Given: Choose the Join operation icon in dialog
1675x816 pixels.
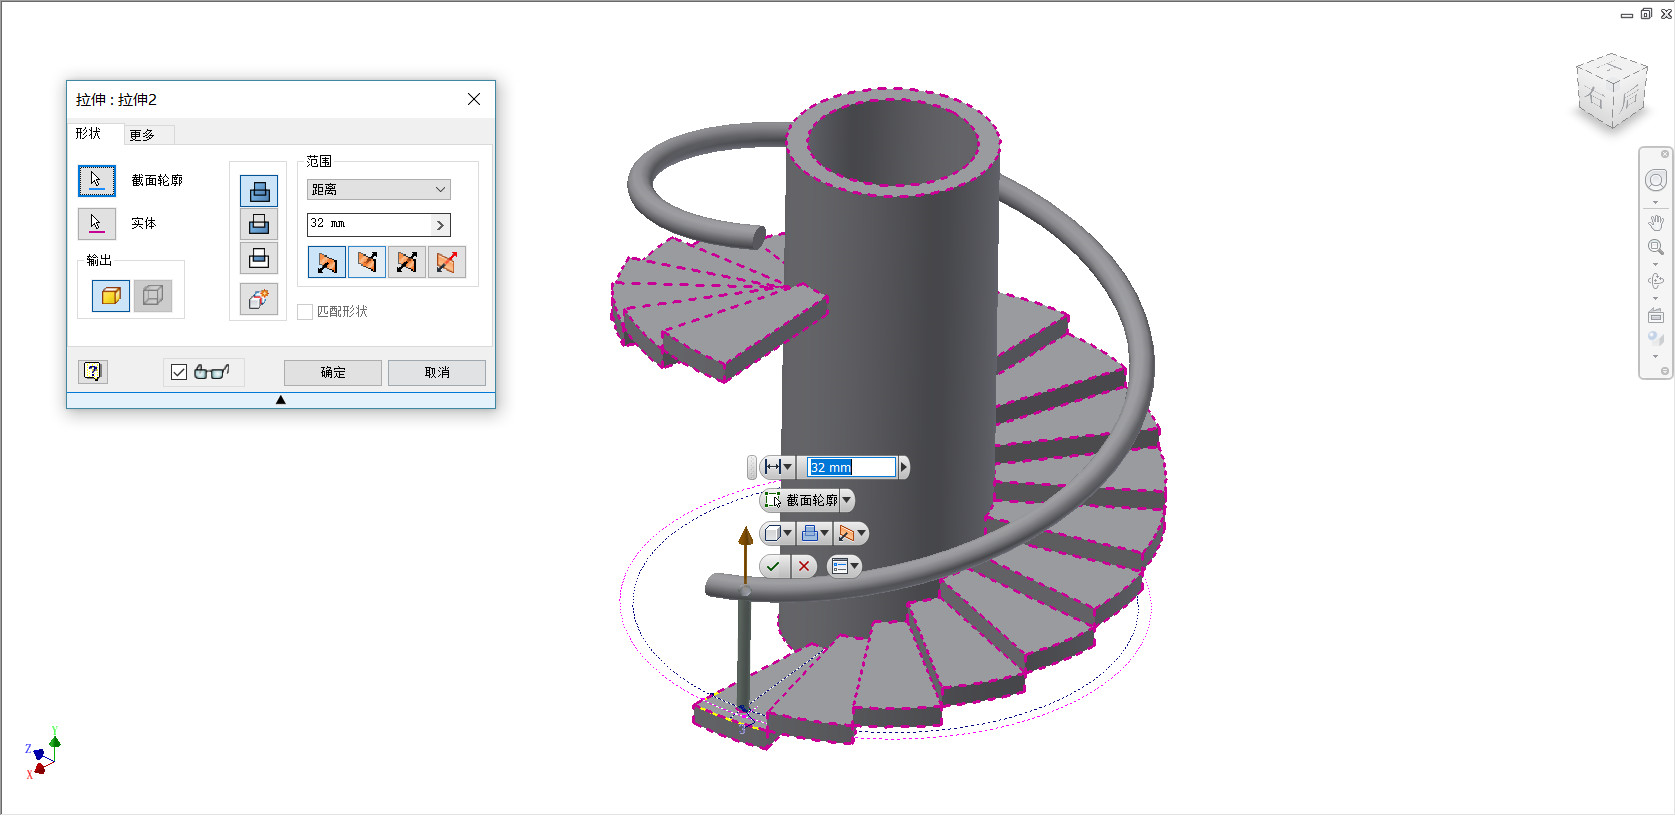Looking at the screenshot, I should click(x=259, y=191).
